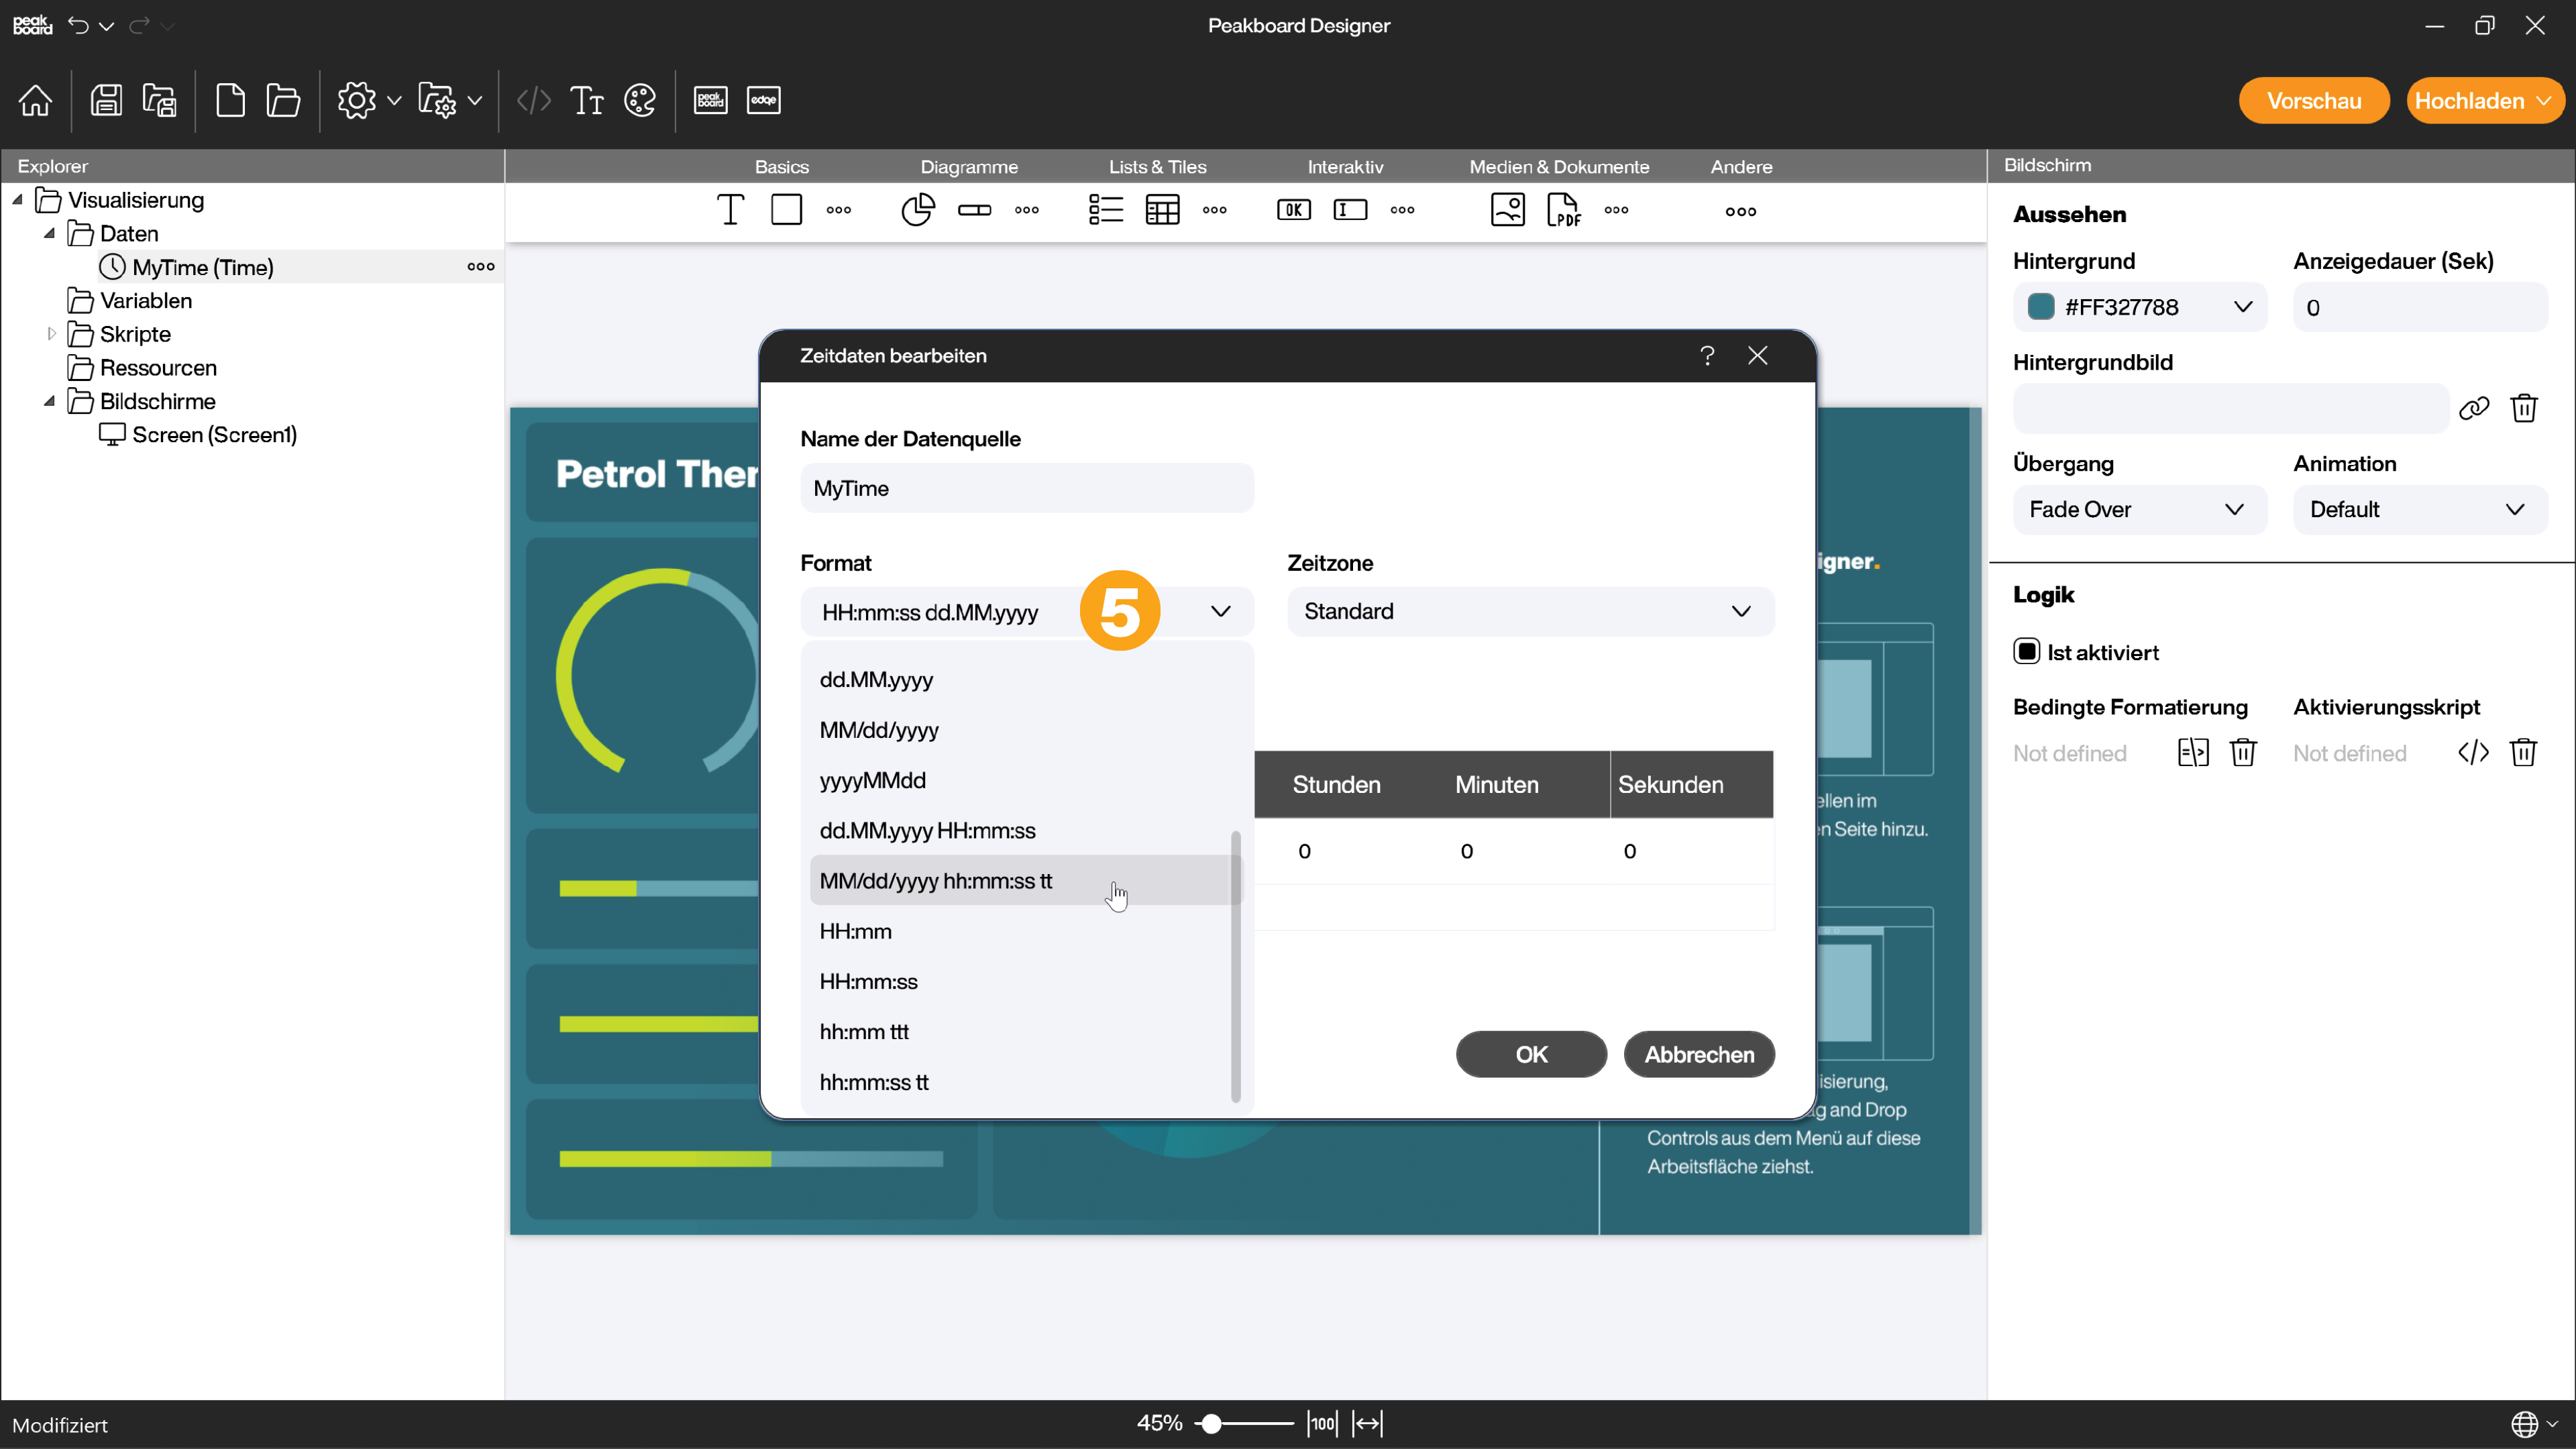2576x1449 pixels.
Task: Open help in Zeitdaten bearbeiten dialog
Action: pos(1708,356)
